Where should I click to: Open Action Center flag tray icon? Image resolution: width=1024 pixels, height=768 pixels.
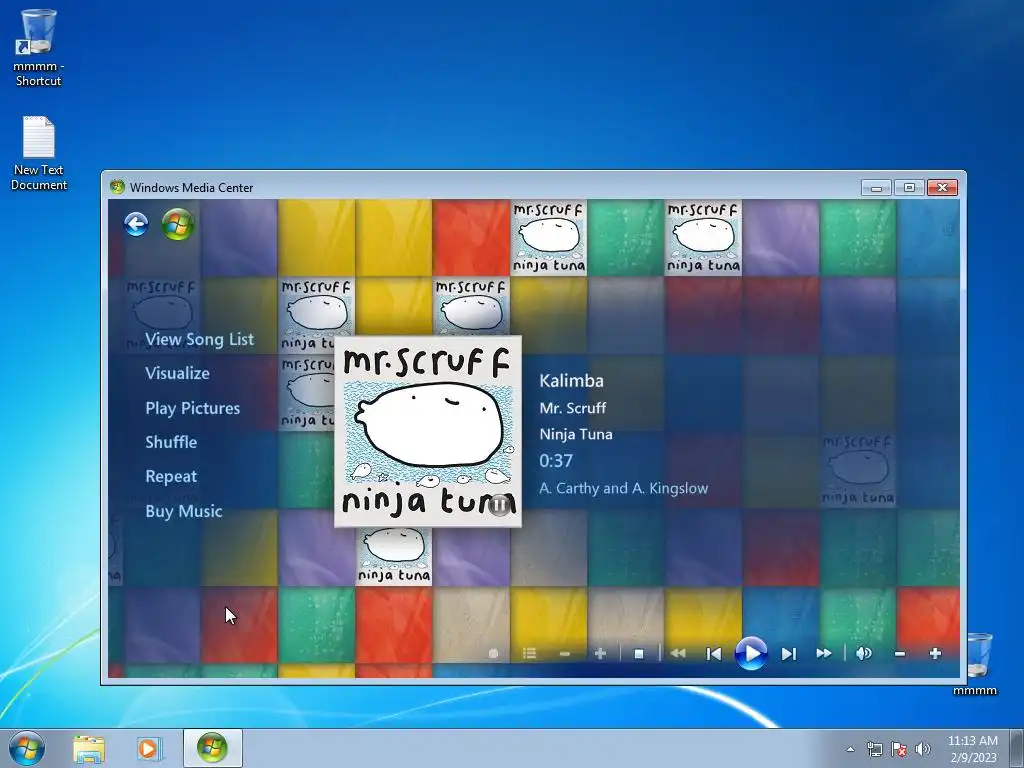click(x=899, y=749)
